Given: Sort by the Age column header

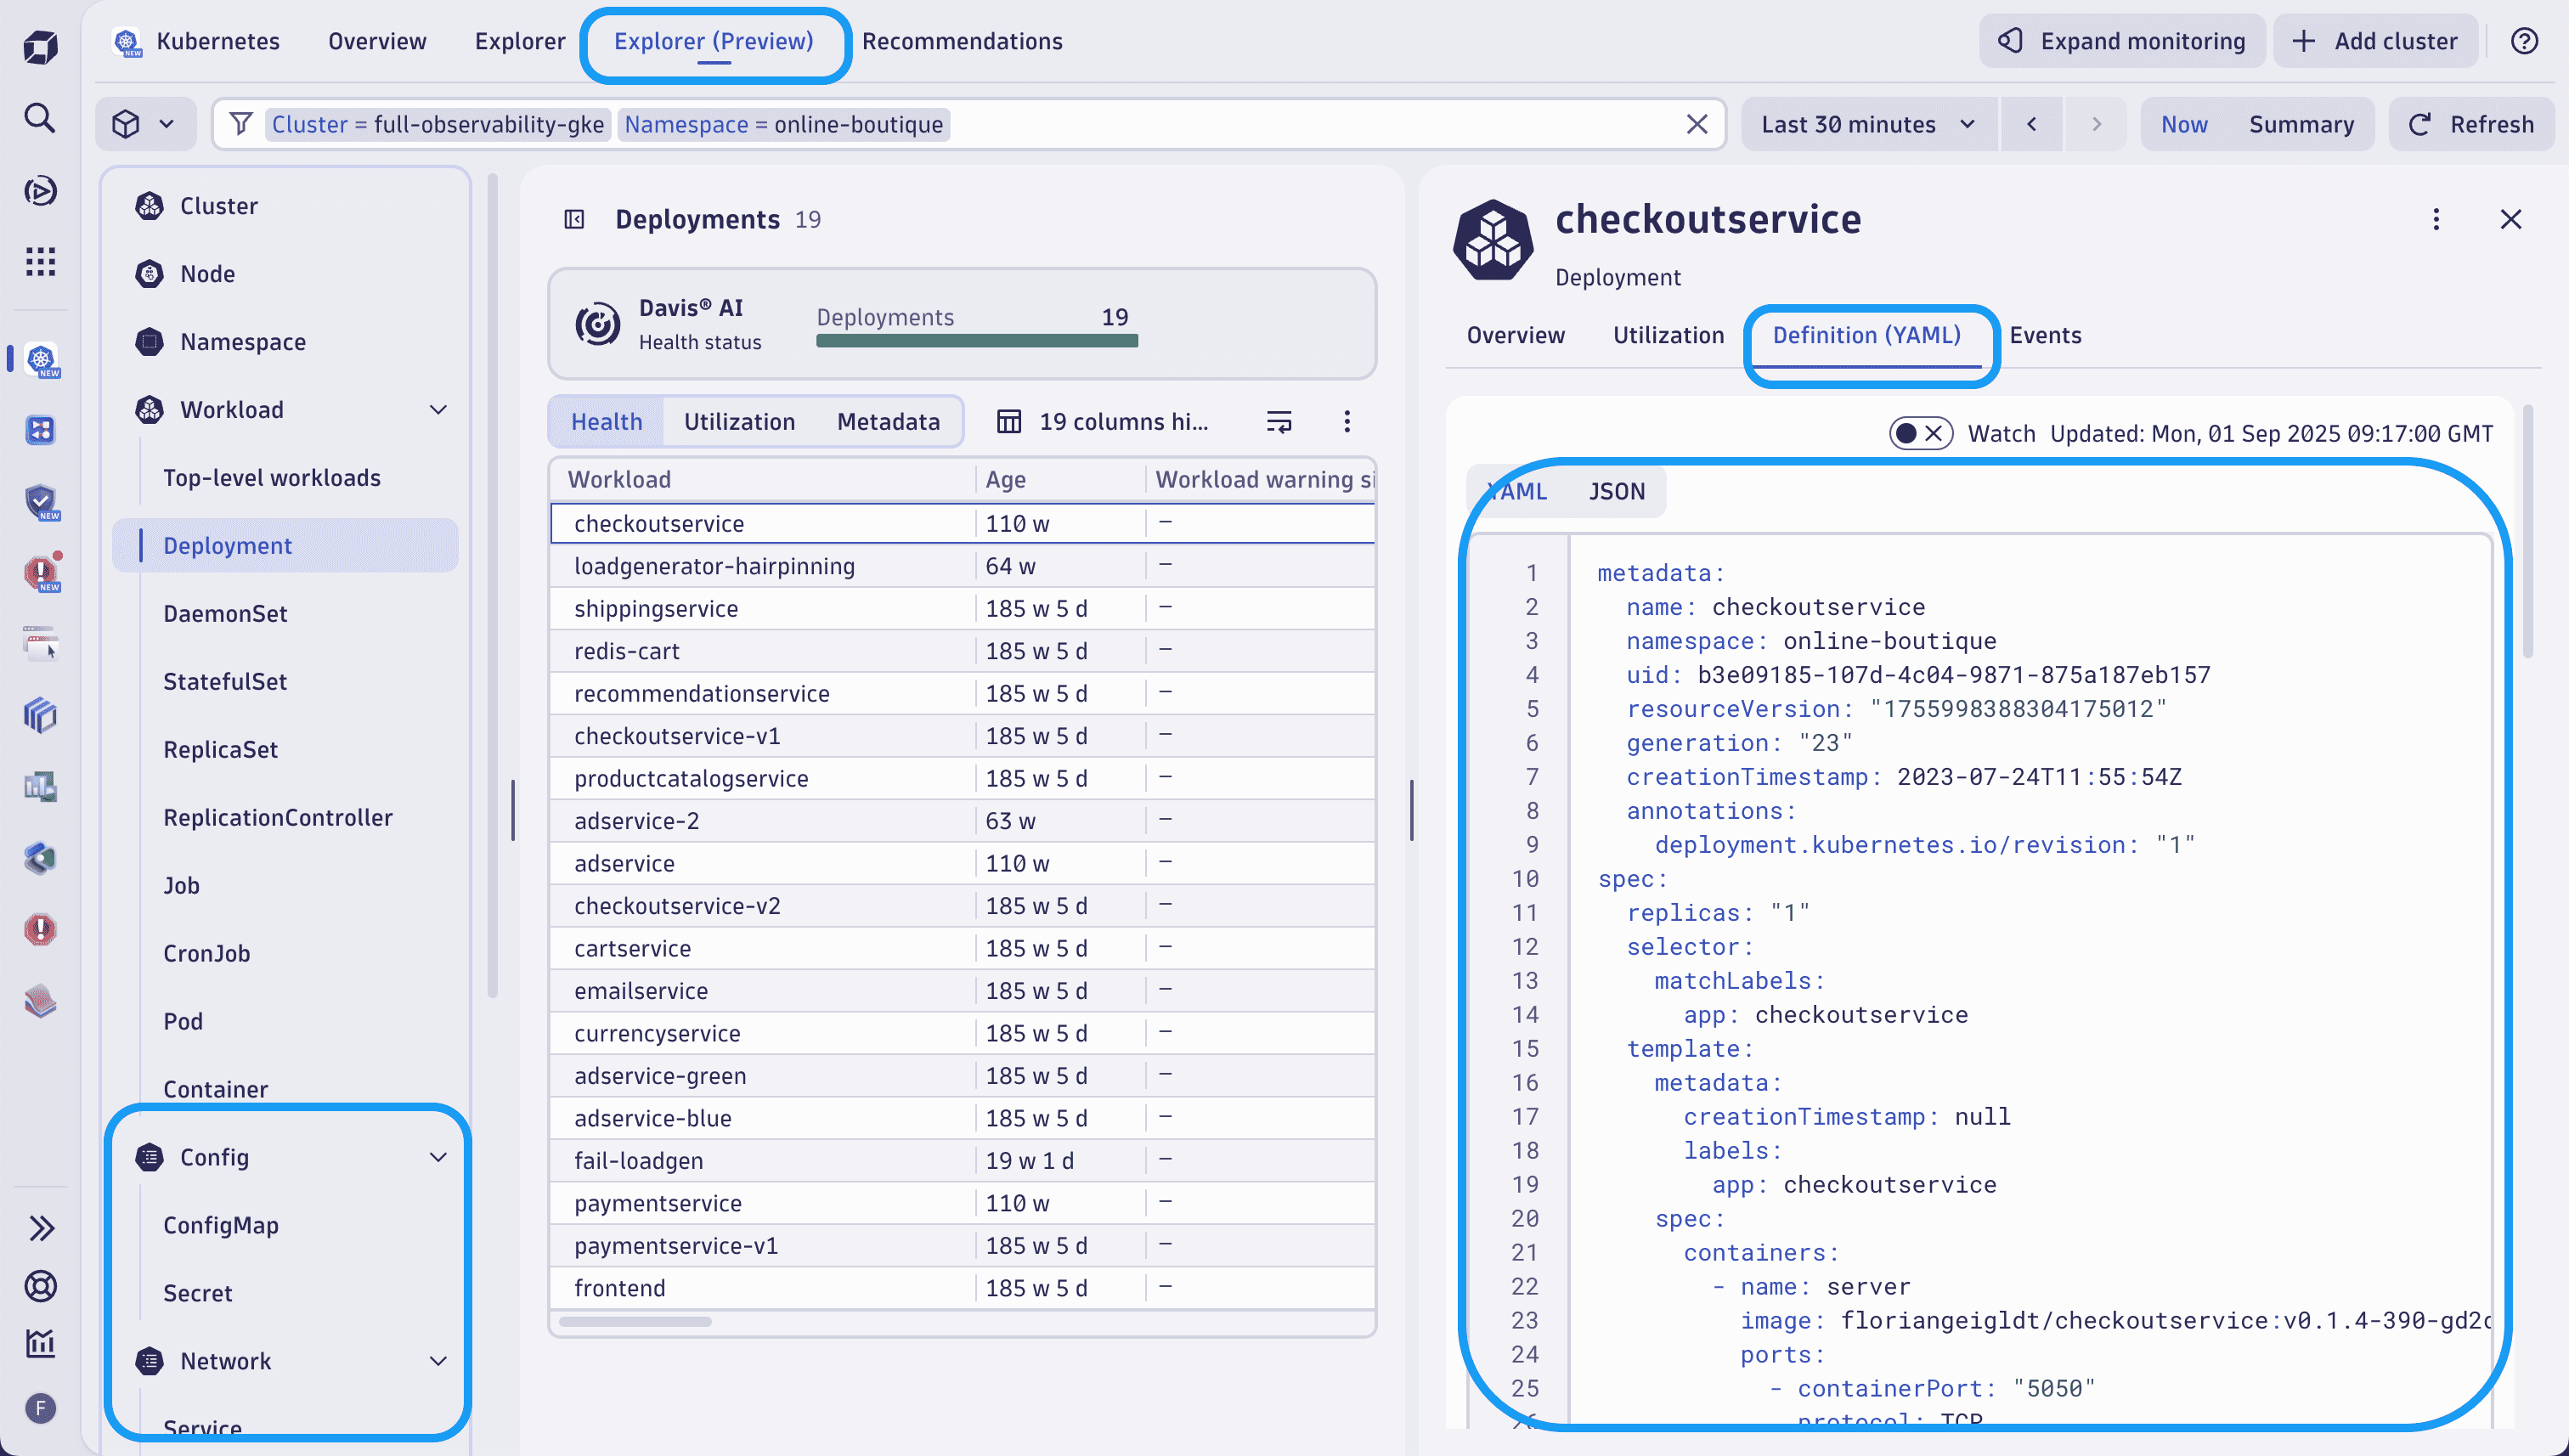Looking at the screenshot, I should point(1006,479).
